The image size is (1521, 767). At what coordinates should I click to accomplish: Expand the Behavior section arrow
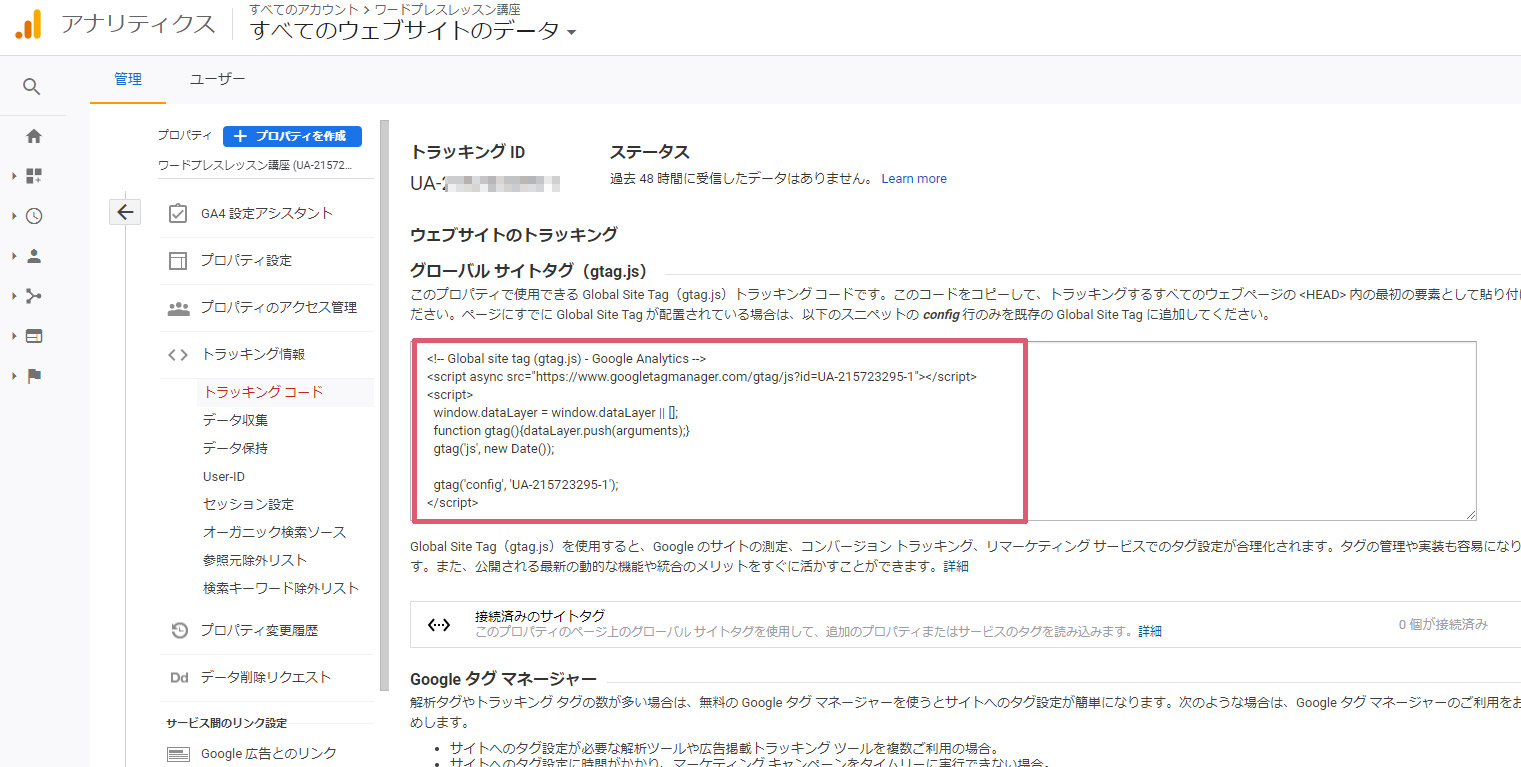(14, 336)
